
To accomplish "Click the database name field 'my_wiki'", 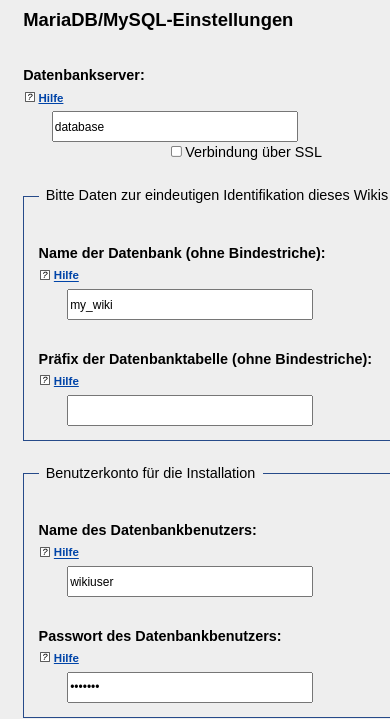I will pos(190,304).
